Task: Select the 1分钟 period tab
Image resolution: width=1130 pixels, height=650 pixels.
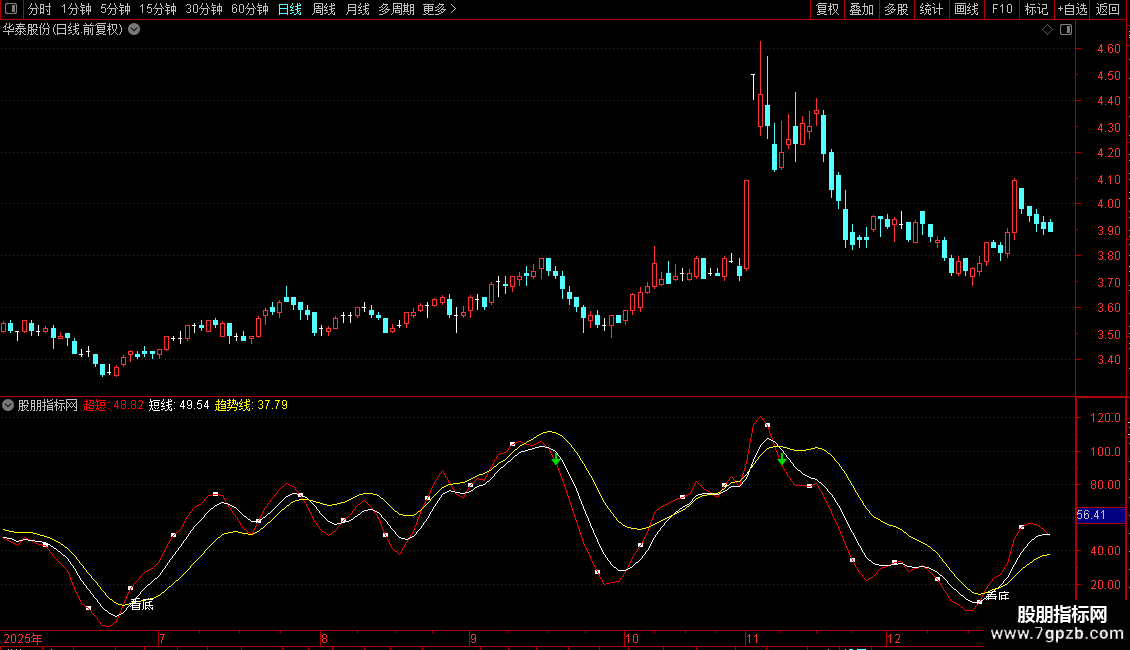Action: [x=76, y=9]
